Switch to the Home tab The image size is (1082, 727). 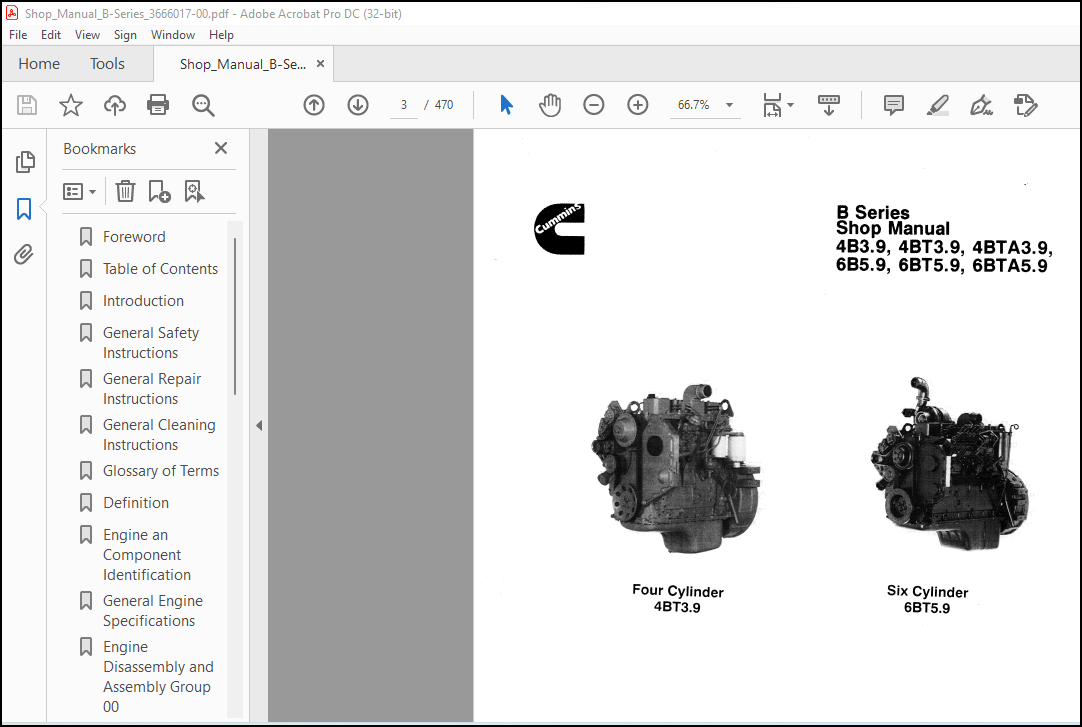[x=39, y=64]
